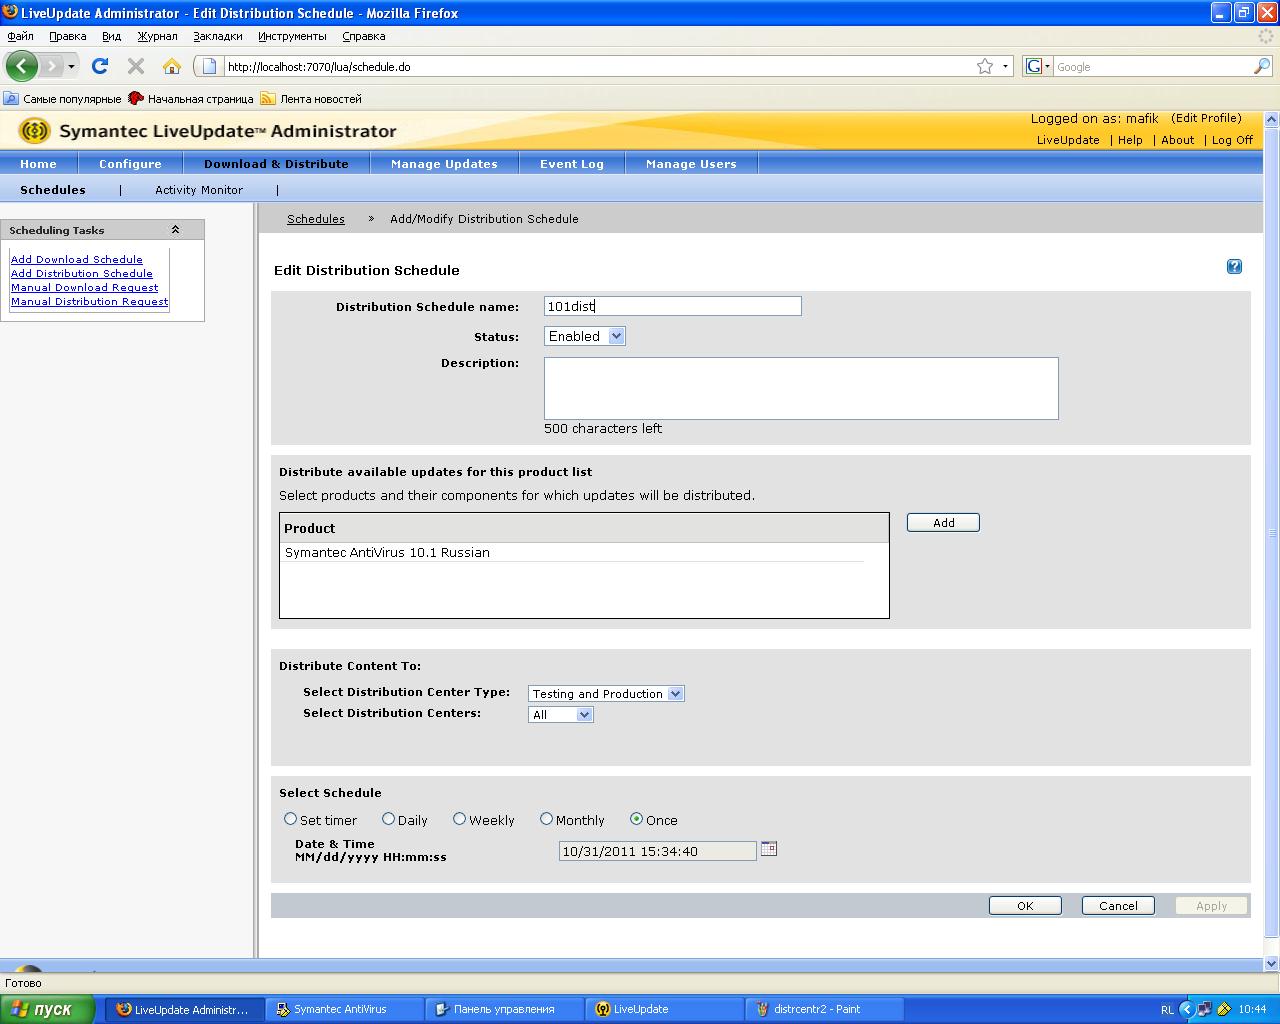Open the Закладки menu
The image size is (1280, 1024).
pos(218,36)
